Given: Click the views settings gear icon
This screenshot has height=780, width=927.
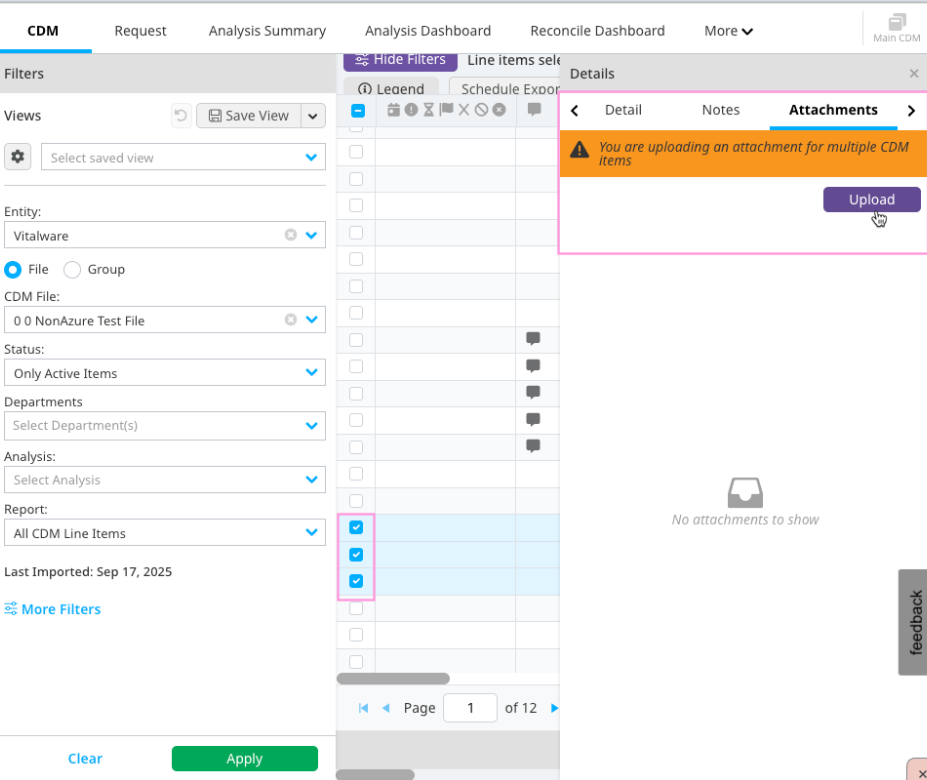Looking at the screenshot, I should pos(17,157).
